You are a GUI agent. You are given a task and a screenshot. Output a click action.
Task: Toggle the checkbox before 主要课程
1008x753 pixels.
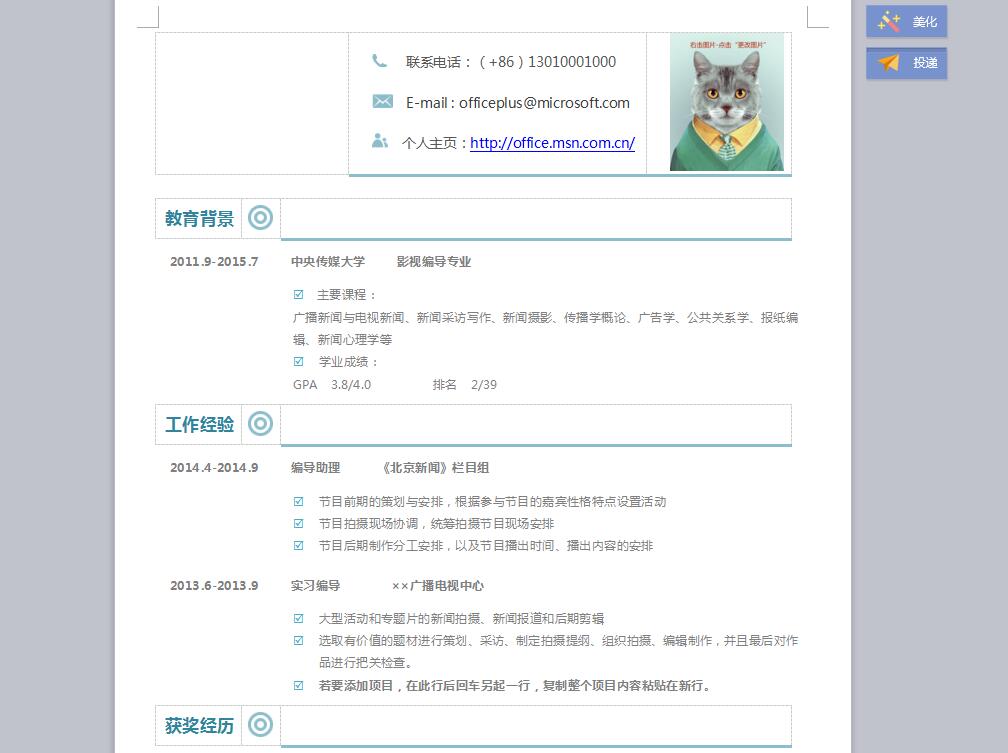point(299,294)
